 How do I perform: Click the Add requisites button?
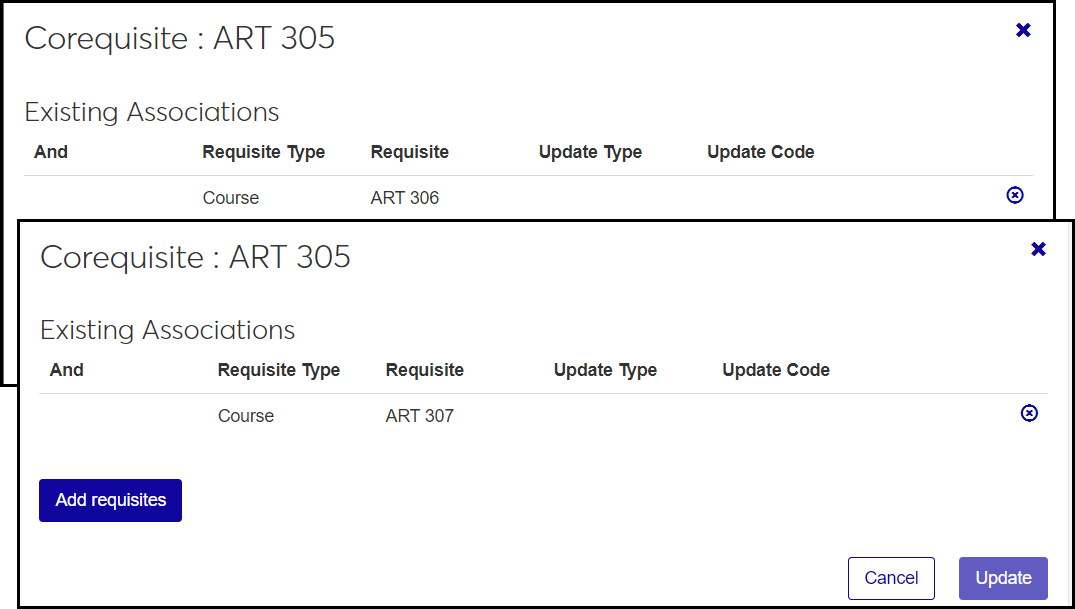(x=110, y=500)
